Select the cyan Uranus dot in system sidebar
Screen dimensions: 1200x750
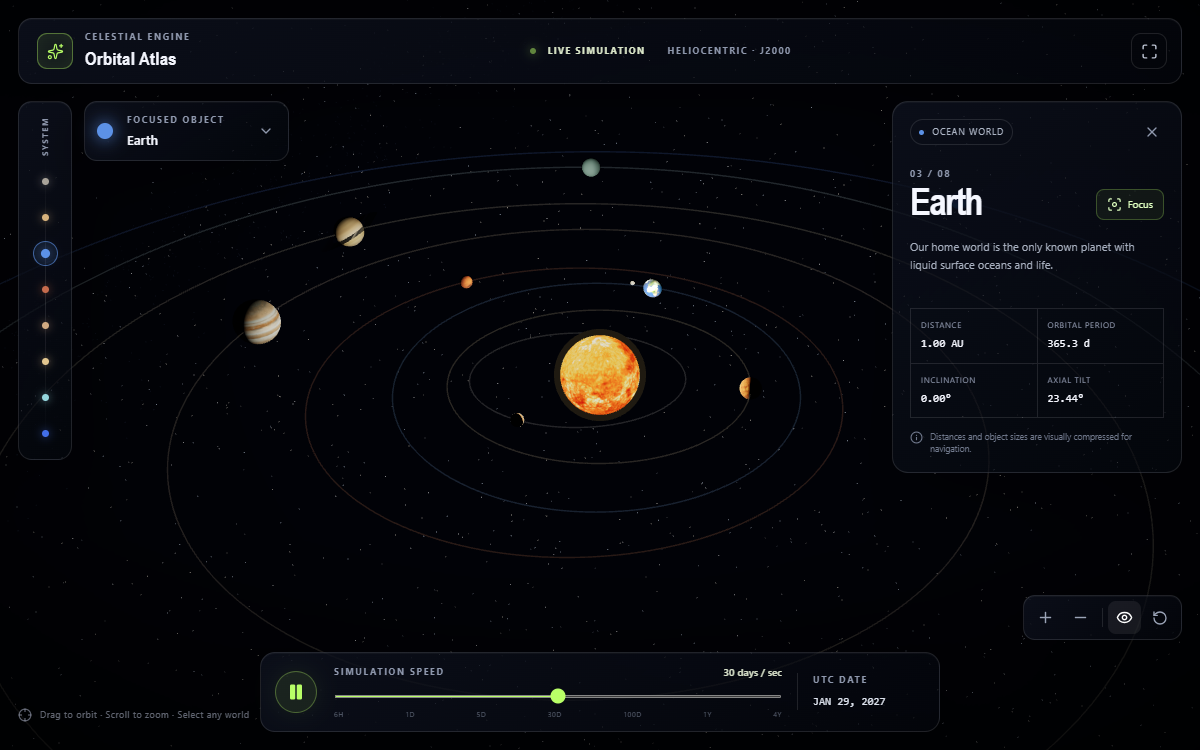tap(45, 398)
